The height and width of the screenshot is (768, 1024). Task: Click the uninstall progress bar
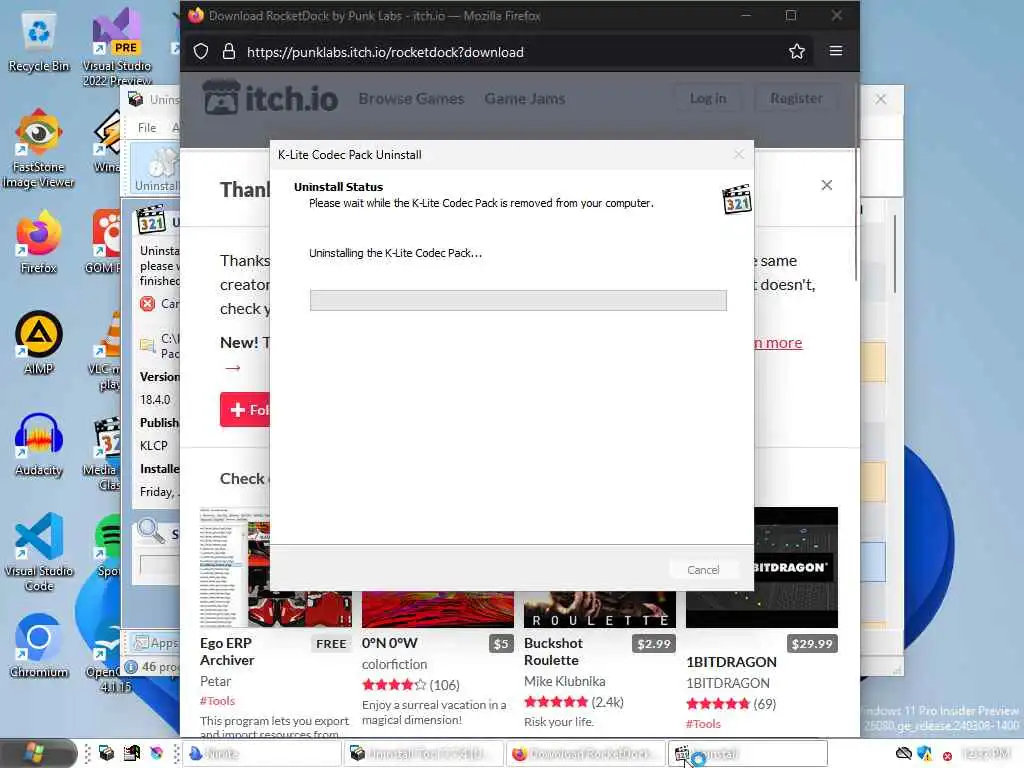point(518,300)
